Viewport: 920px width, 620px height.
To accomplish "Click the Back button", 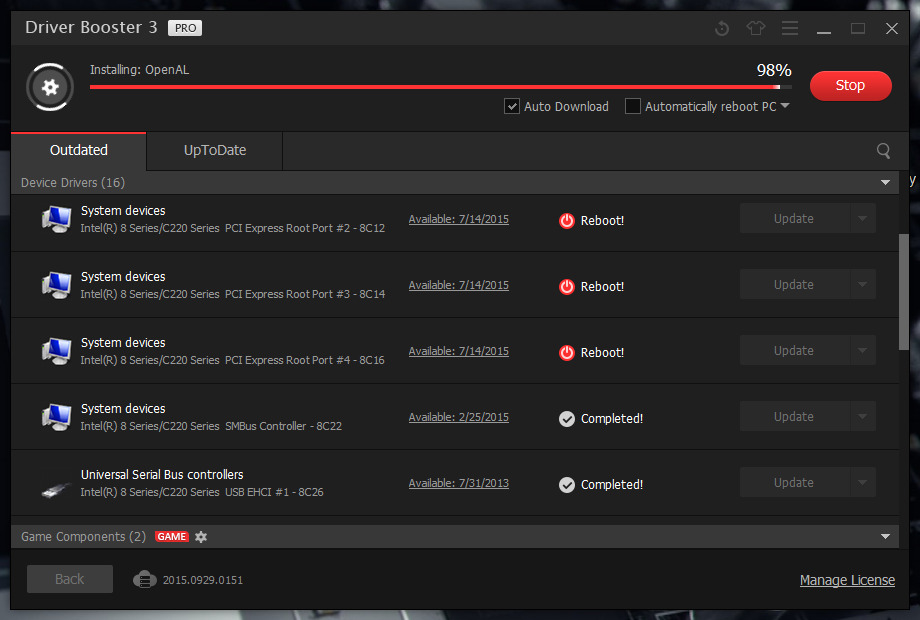I will click(x=70, y=579).
